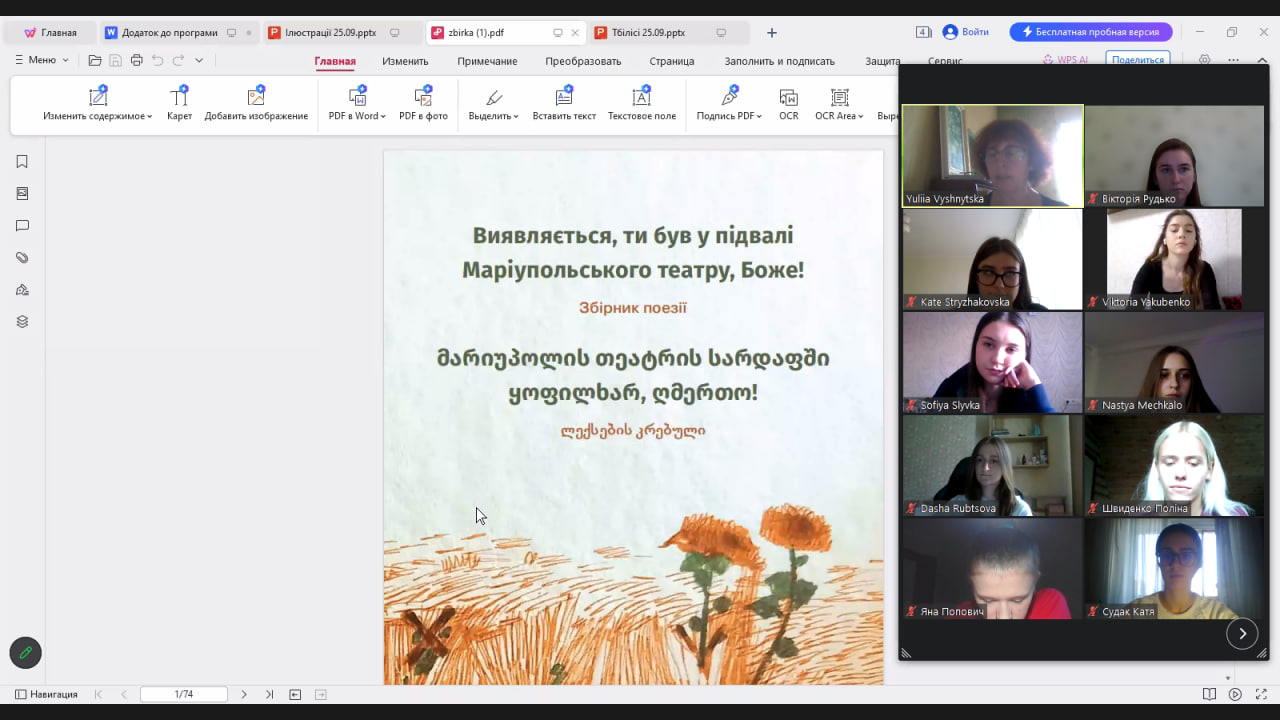Screen dimensions: 1280x720
Task: Click the PDF в фото converter
Action: click(423, 98)
